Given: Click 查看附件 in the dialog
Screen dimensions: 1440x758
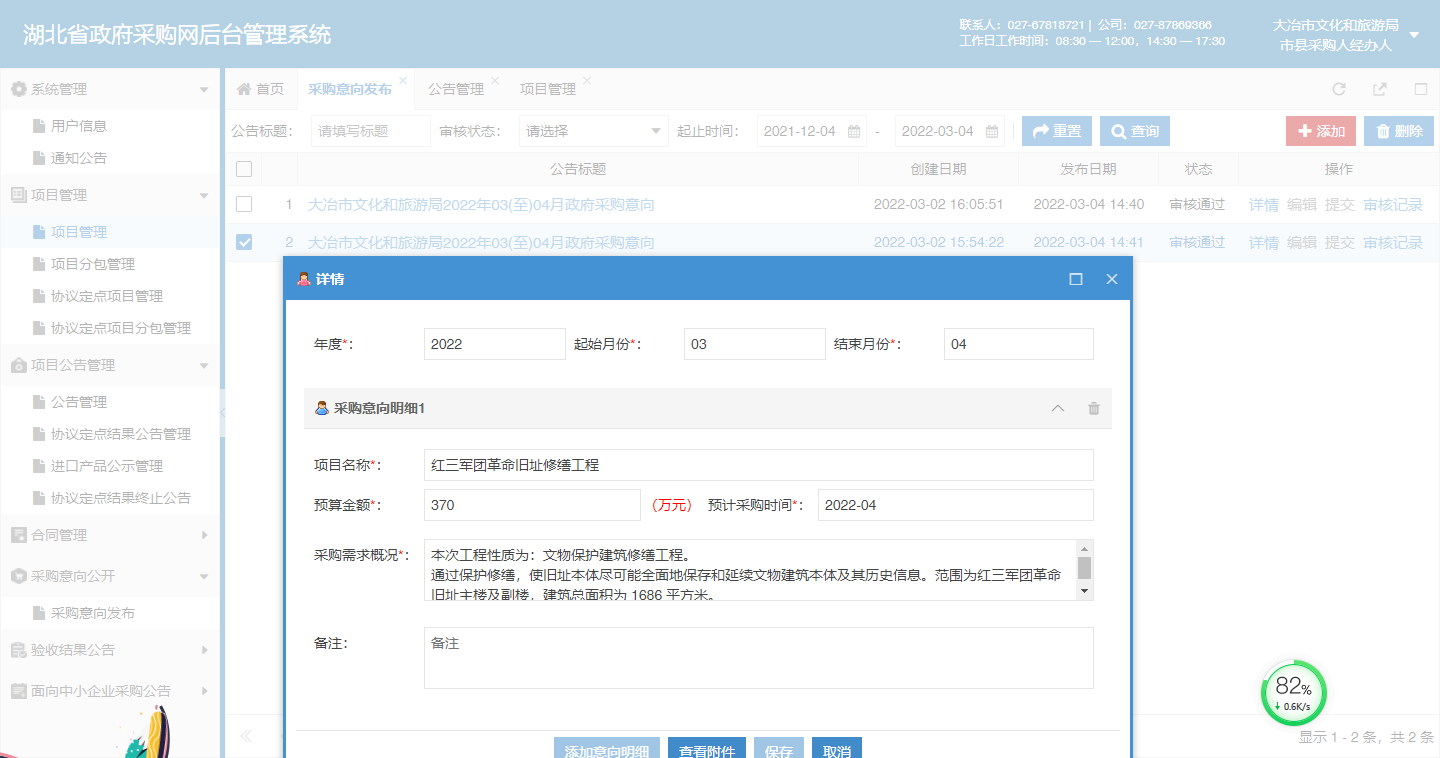Looking at the screenshot, I should (x=707, y=748).
